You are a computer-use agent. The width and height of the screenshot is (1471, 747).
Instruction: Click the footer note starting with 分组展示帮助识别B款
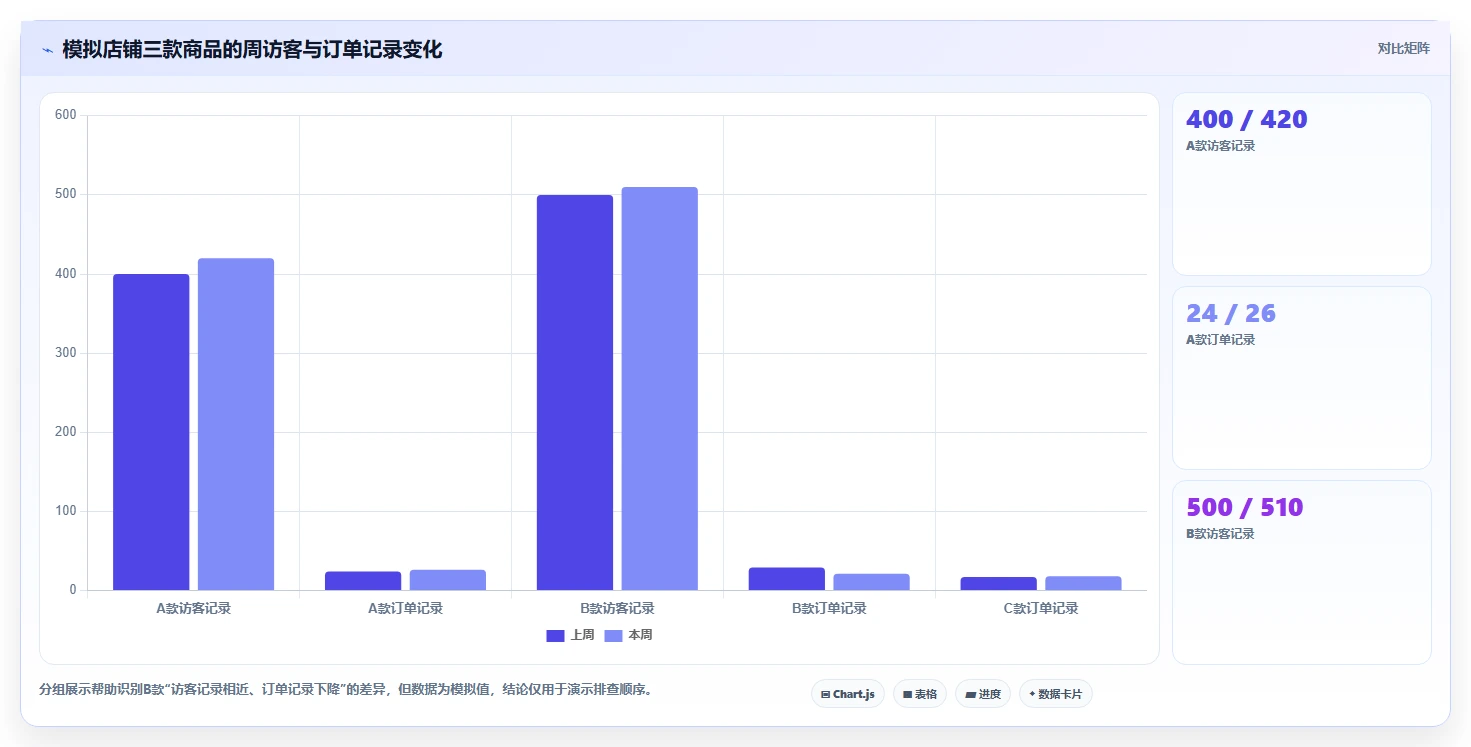click(346, 690)
